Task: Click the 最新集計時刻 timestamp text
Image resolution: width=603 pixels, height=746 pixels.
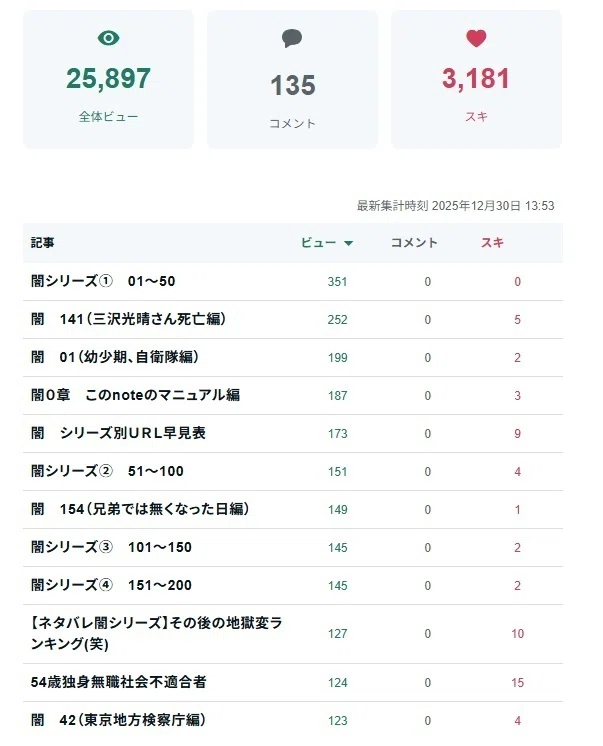Action: point(455,206)
